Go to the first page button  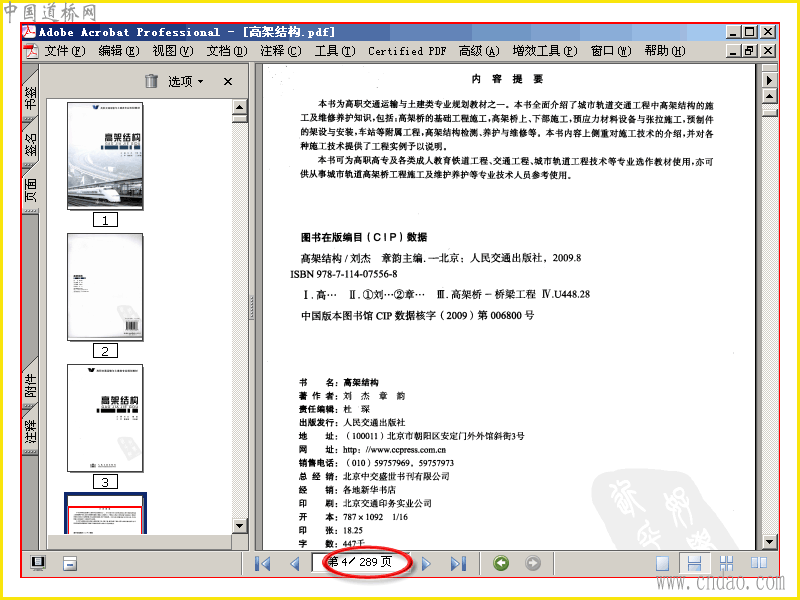(262, 564)
